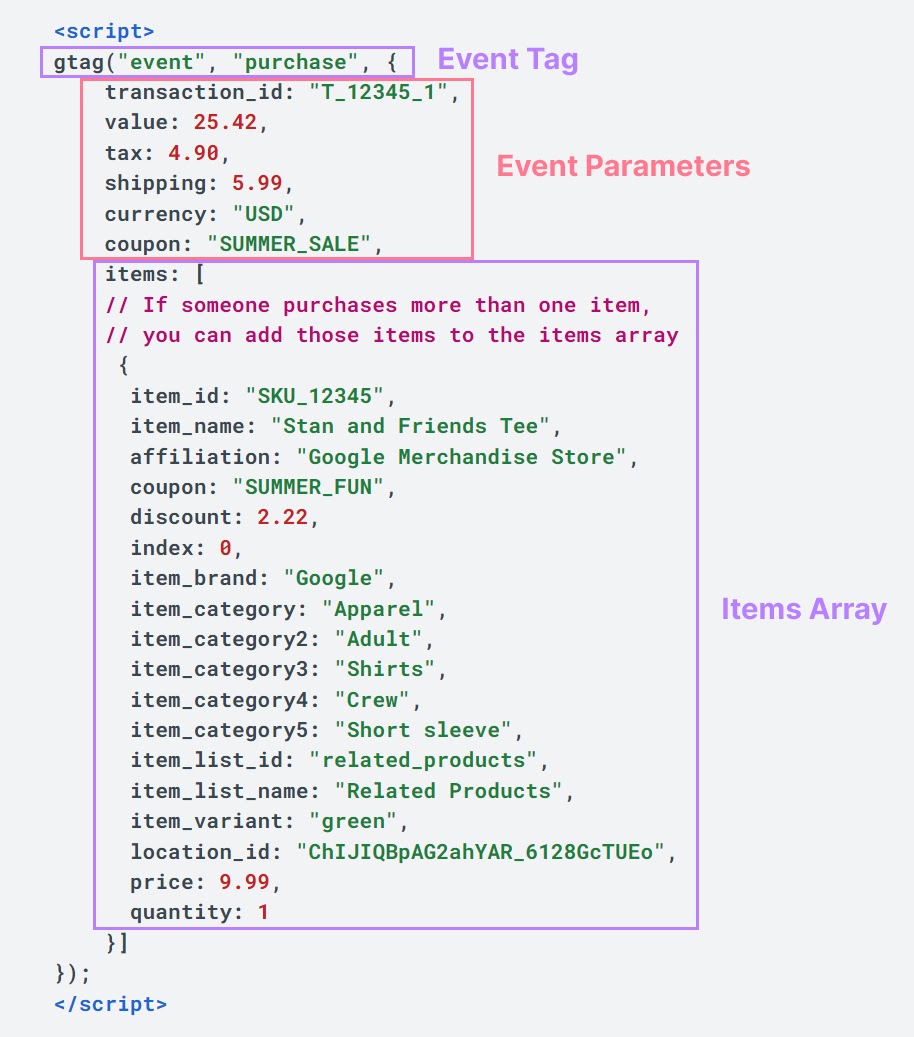914x1037 pixels.
Task: Click the index: 0 line
Action: [186, 548]
